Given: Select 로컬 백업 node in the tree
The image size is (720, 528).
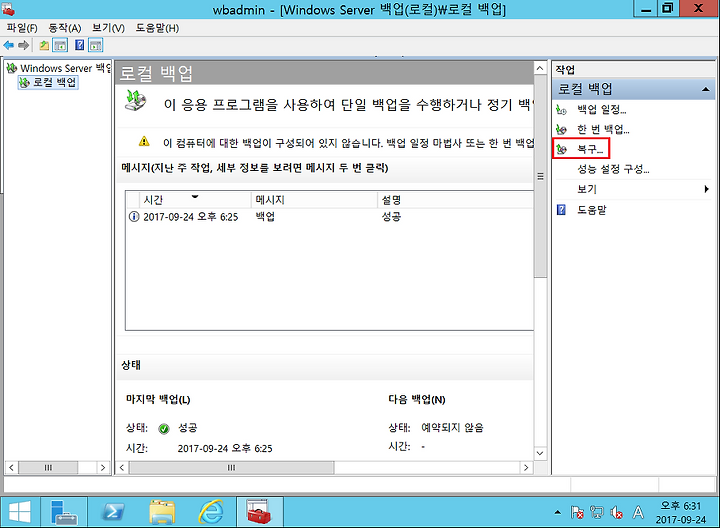Looking at the screenshot, I should click(48, 83).
